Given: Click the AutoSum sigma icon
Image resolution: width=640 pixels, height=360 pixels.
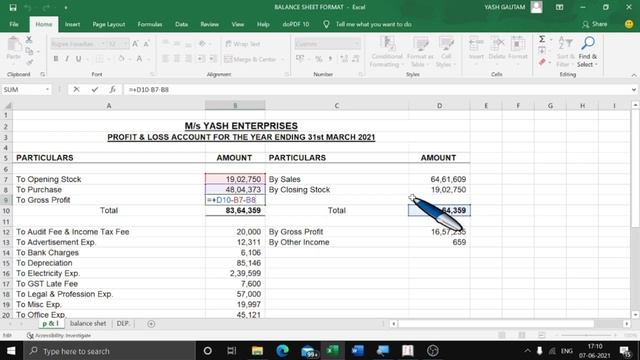Looking at the screenshot, I should pyautogui.click(x=542, y=39).
